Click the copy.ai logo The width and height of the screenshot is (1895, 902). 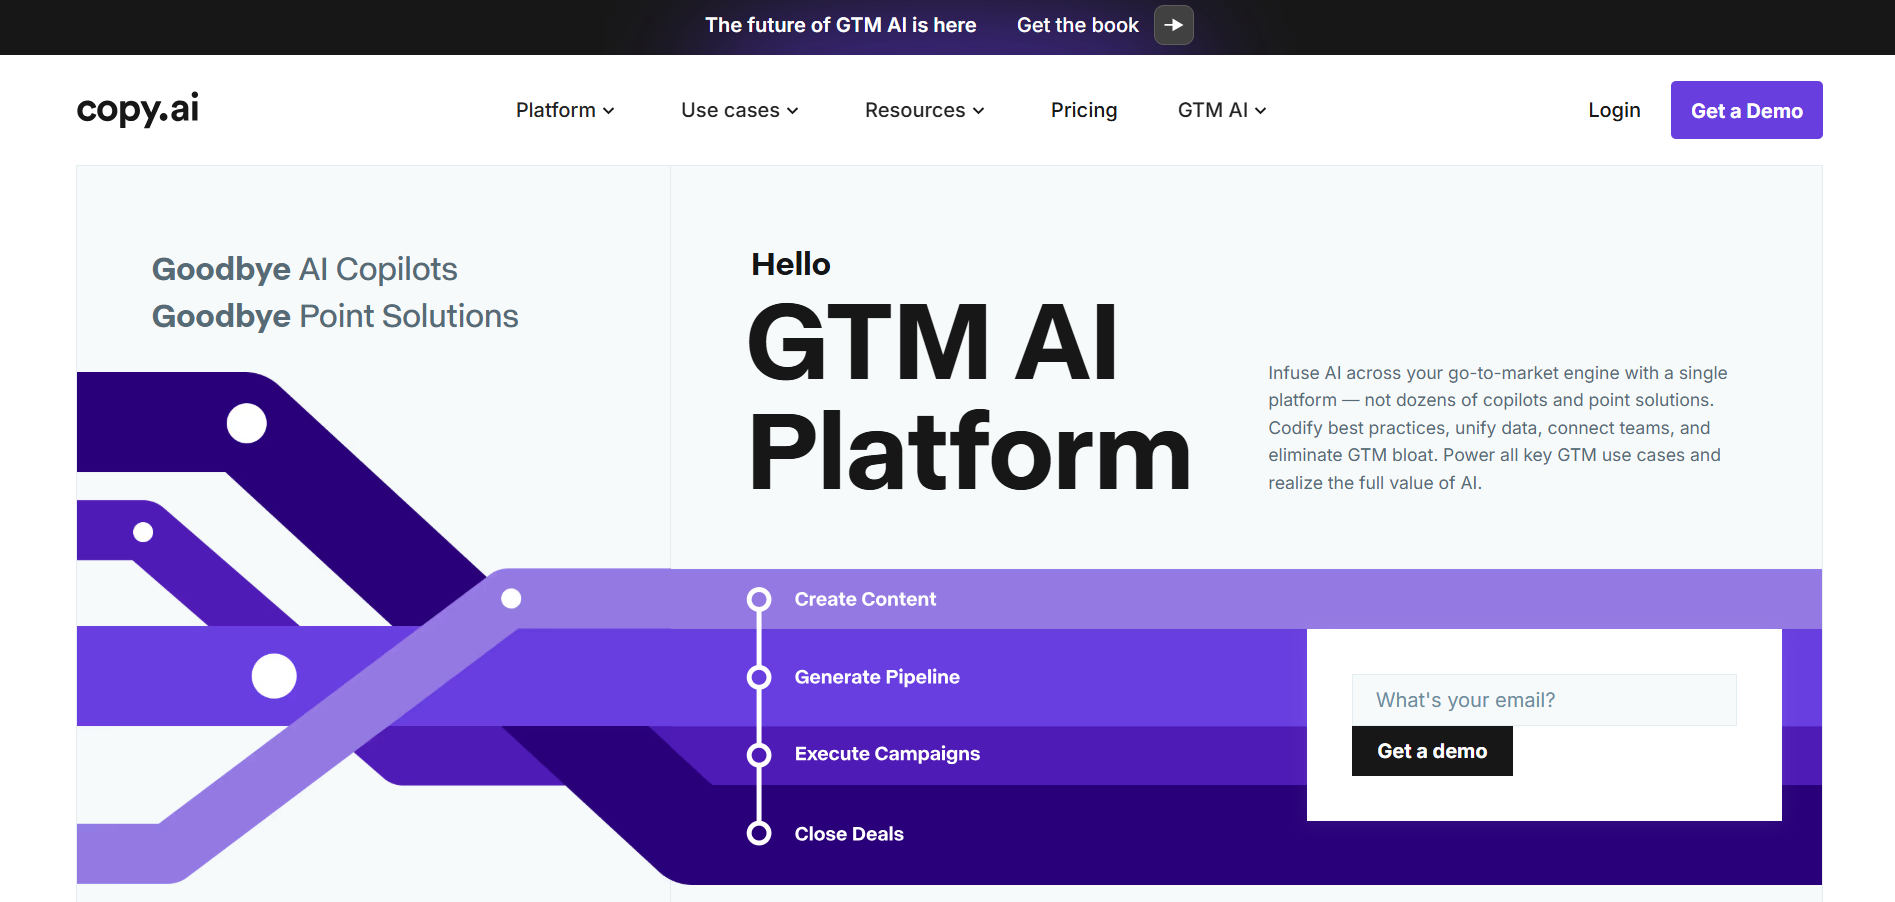tap(138, 109)
